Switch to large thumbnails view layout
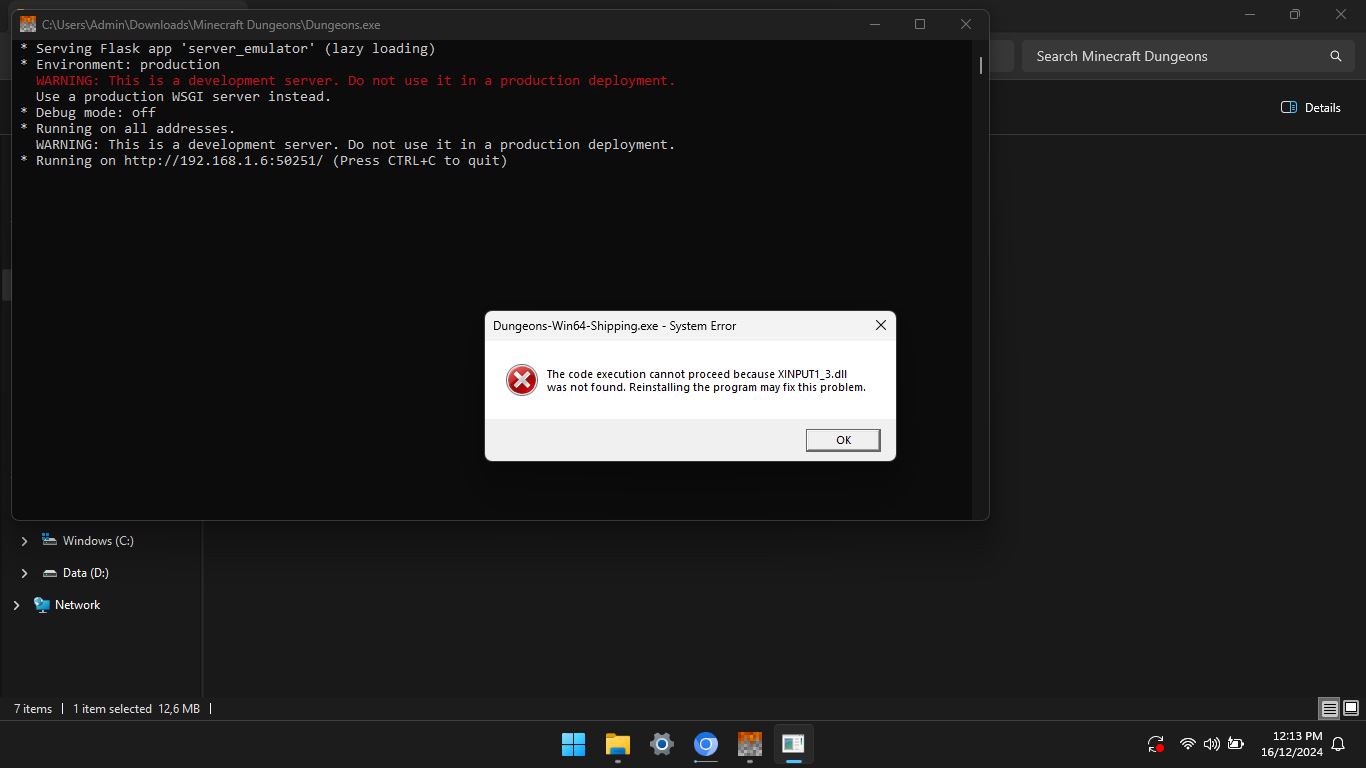The image size is (1366, 768). 1351,709
